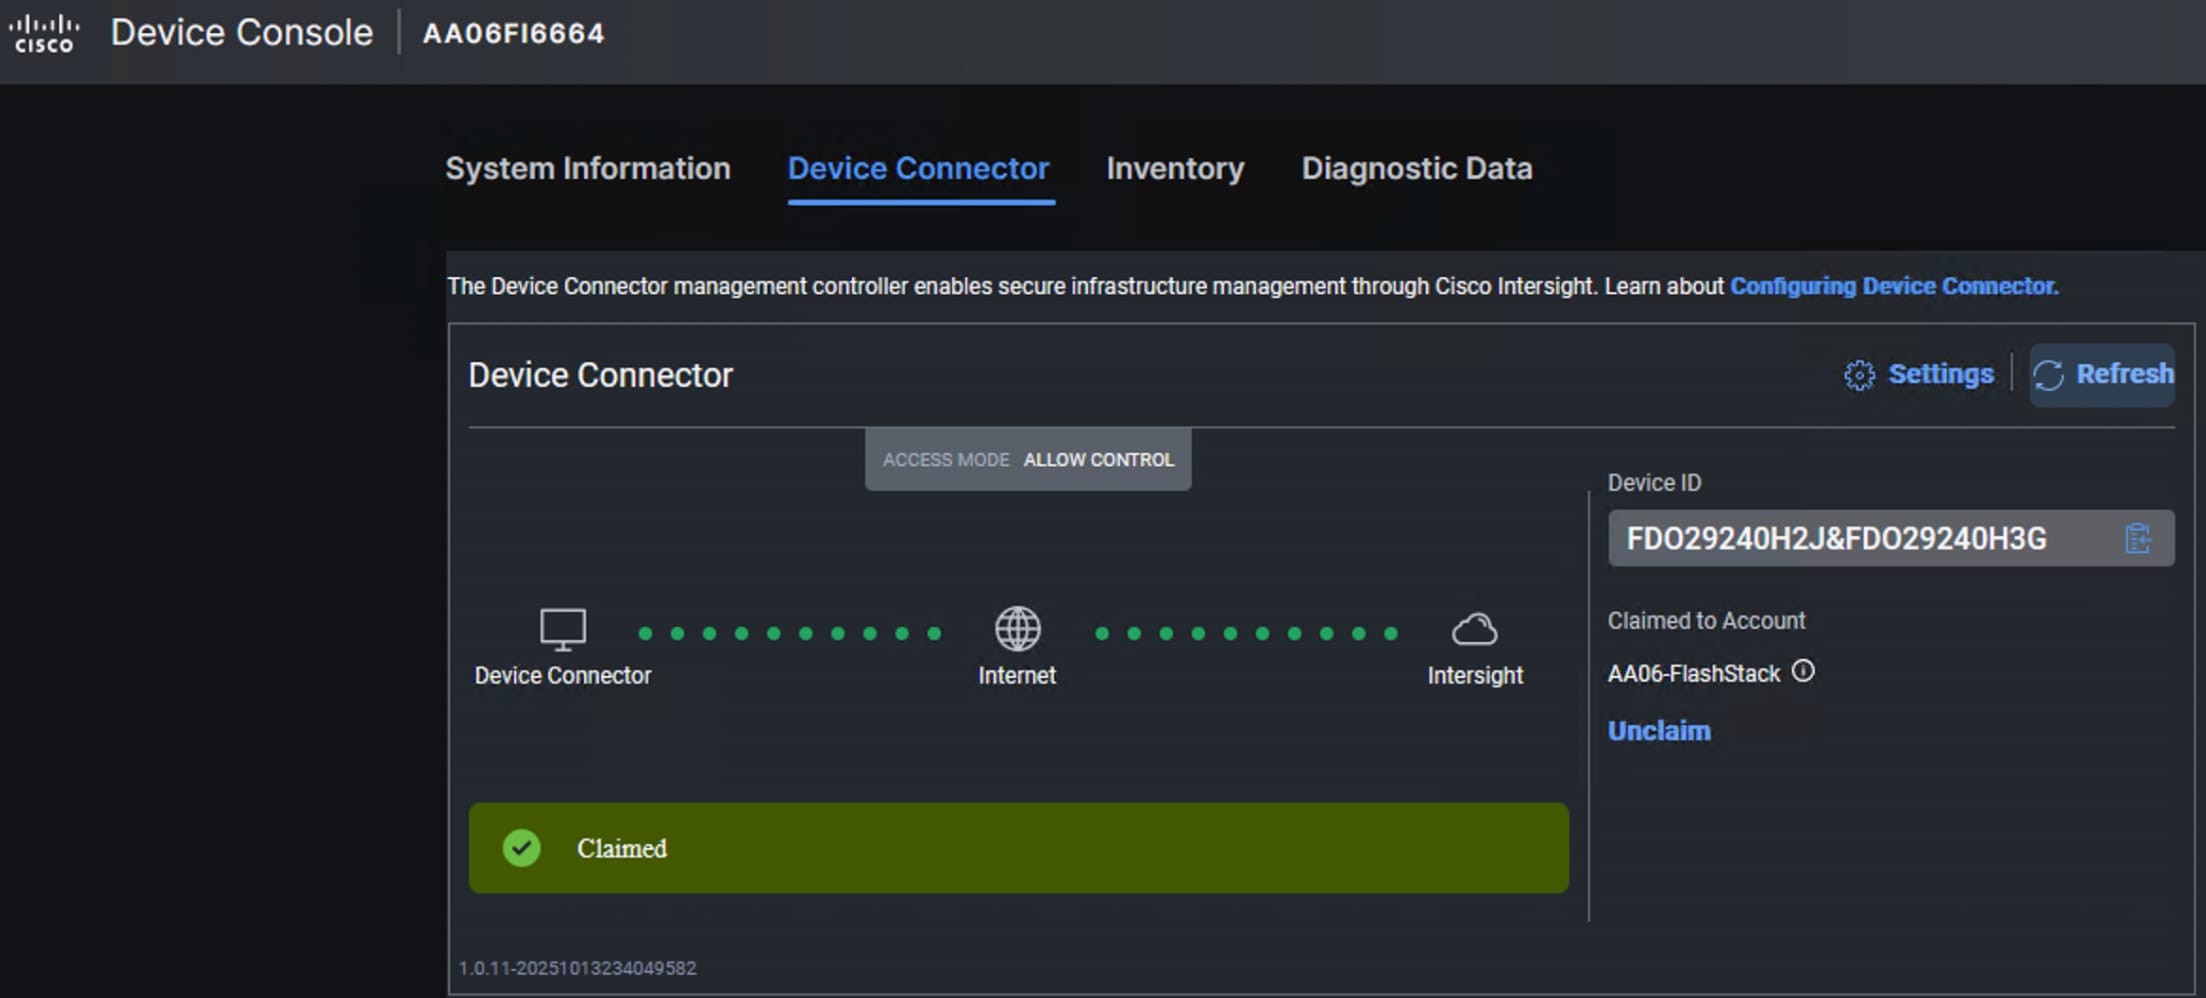Open the Configuring Device Connector link

click(x=1893, y=286)
